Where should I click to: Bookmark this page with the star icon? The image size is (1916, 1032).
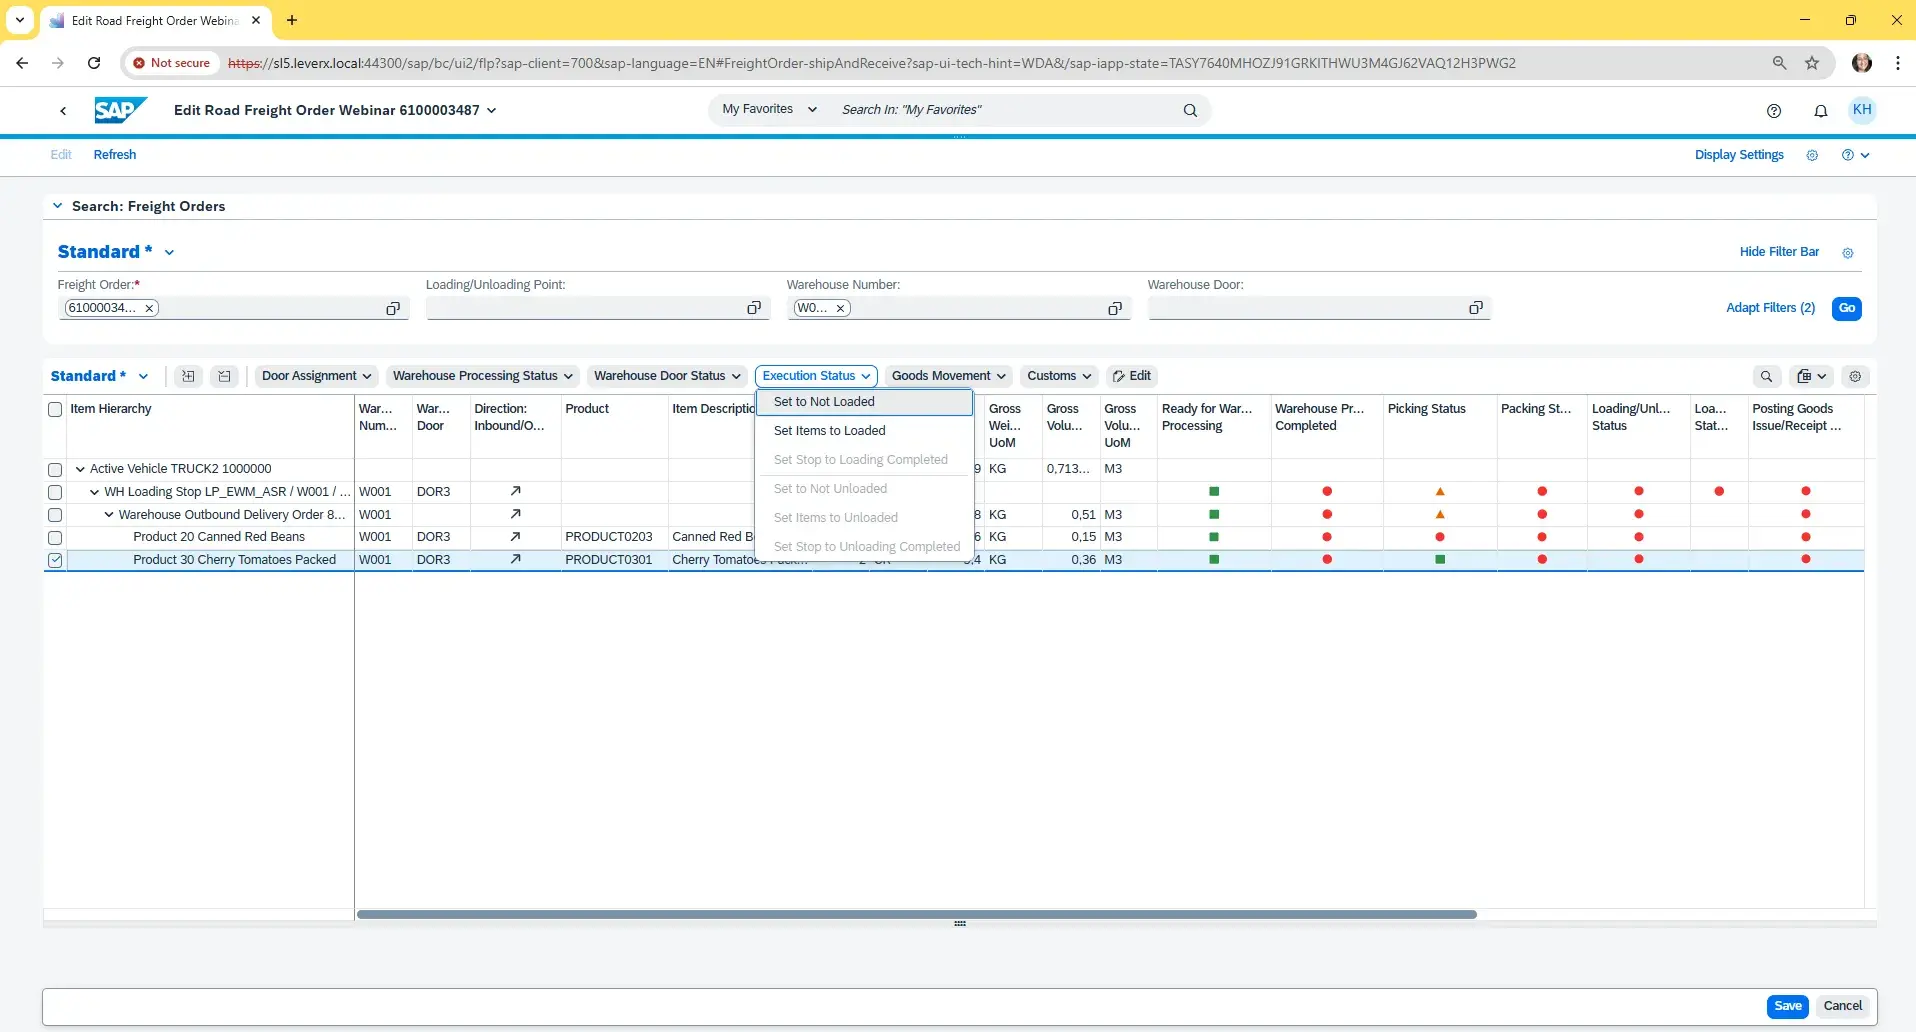[1812, 63]
